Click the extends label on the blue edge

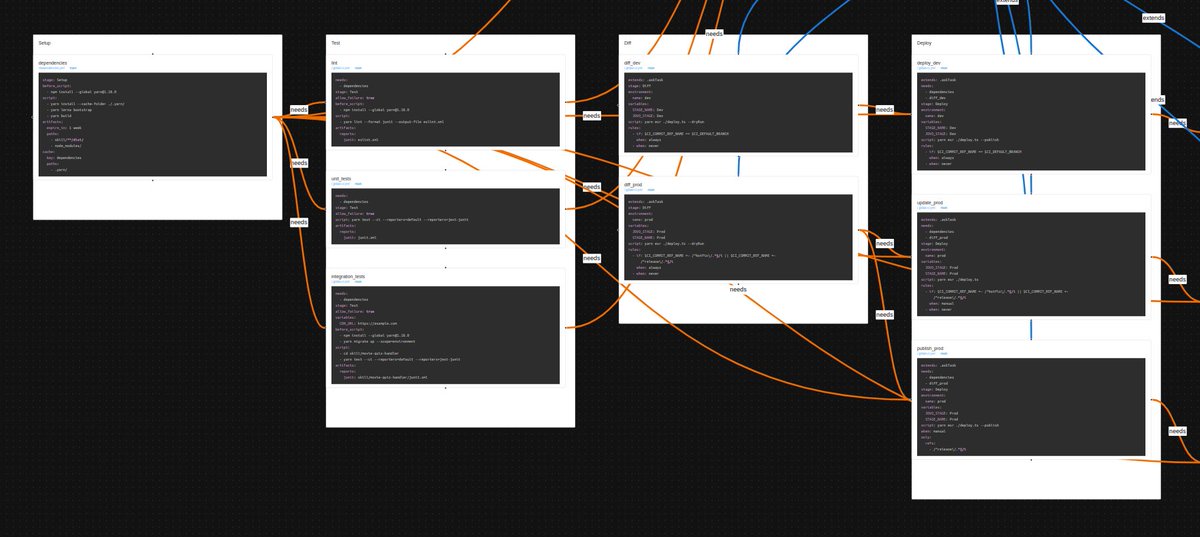click(x=1153, y=18)
